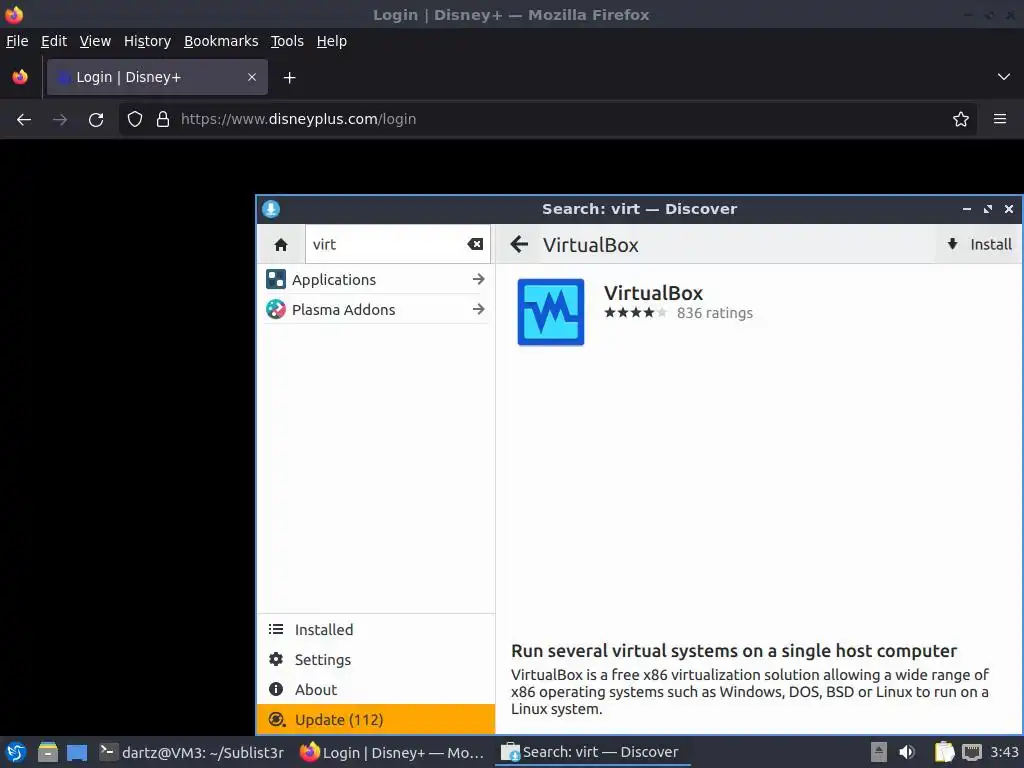Switch to Login | Disney+ taskbar entry
Image resolution: width=1024 pixels, height=768 pixels.
(392, 752)
